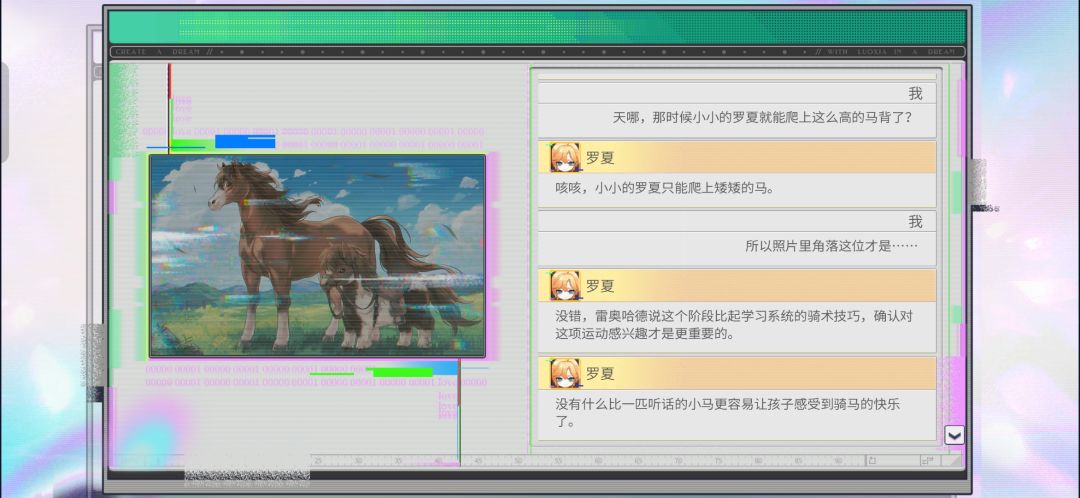Click the 40 mark on the bottom ruler
Image resolution: width=1080 pixels, height=498 pixels.
438,460
